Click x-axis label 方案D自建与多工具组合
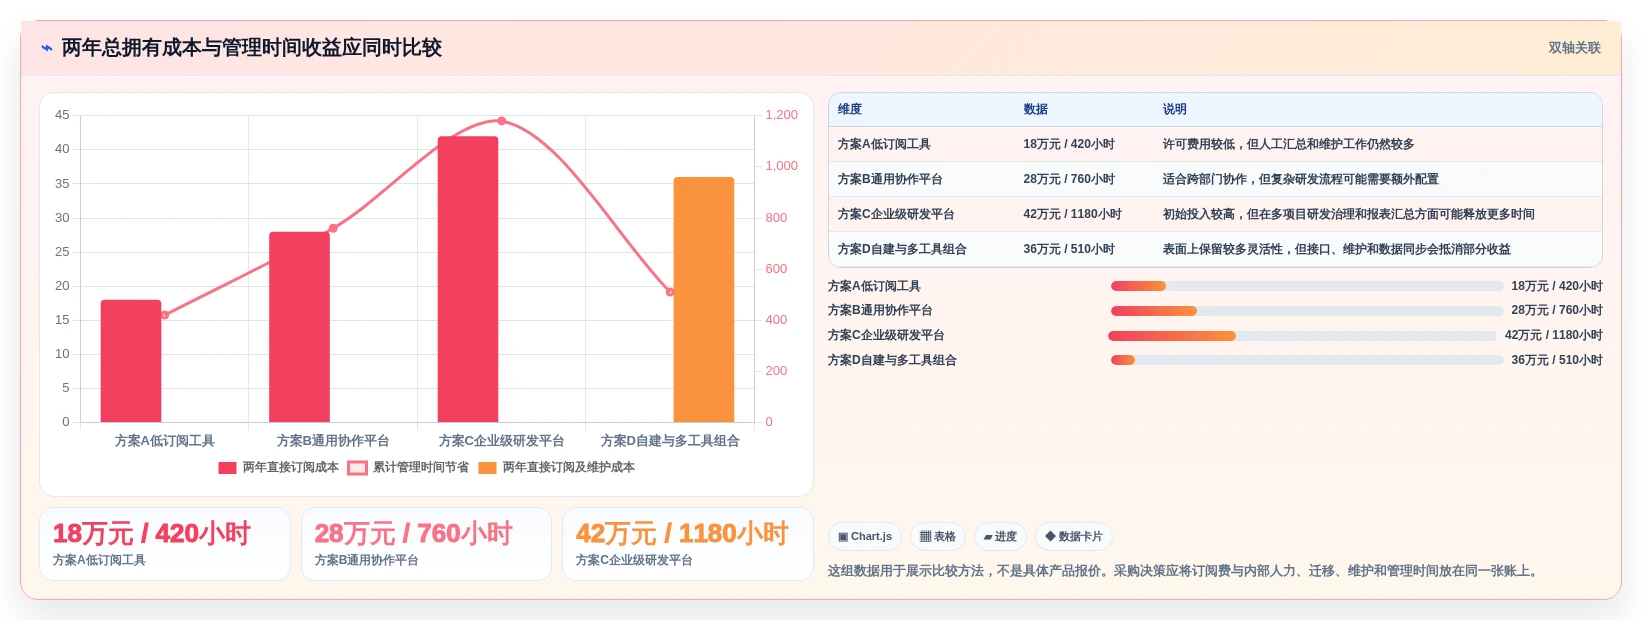 (670, 441)
